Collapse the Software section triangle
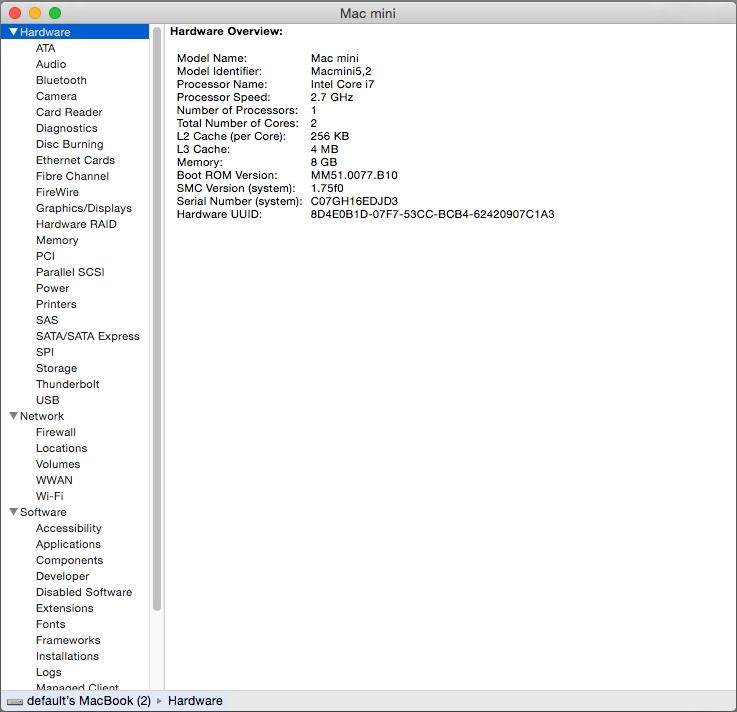737x712 pixels. 13,512
